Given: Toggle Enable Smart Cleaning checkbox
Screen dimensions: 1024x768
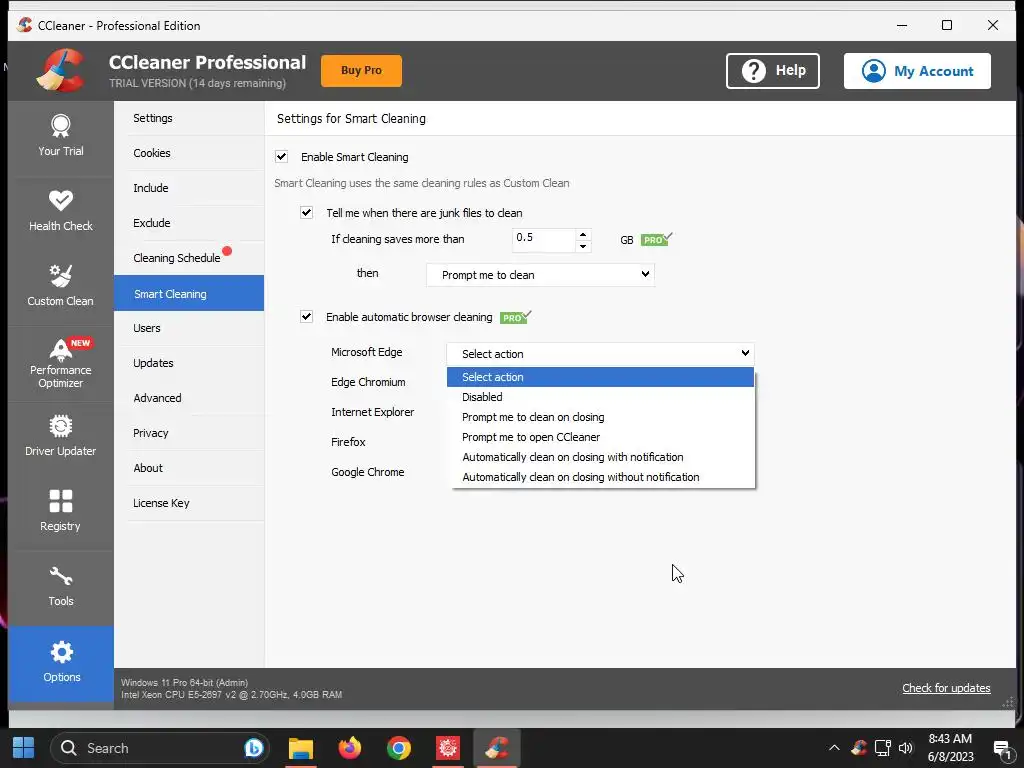Looking at the screenshot, I should point(281,157).
